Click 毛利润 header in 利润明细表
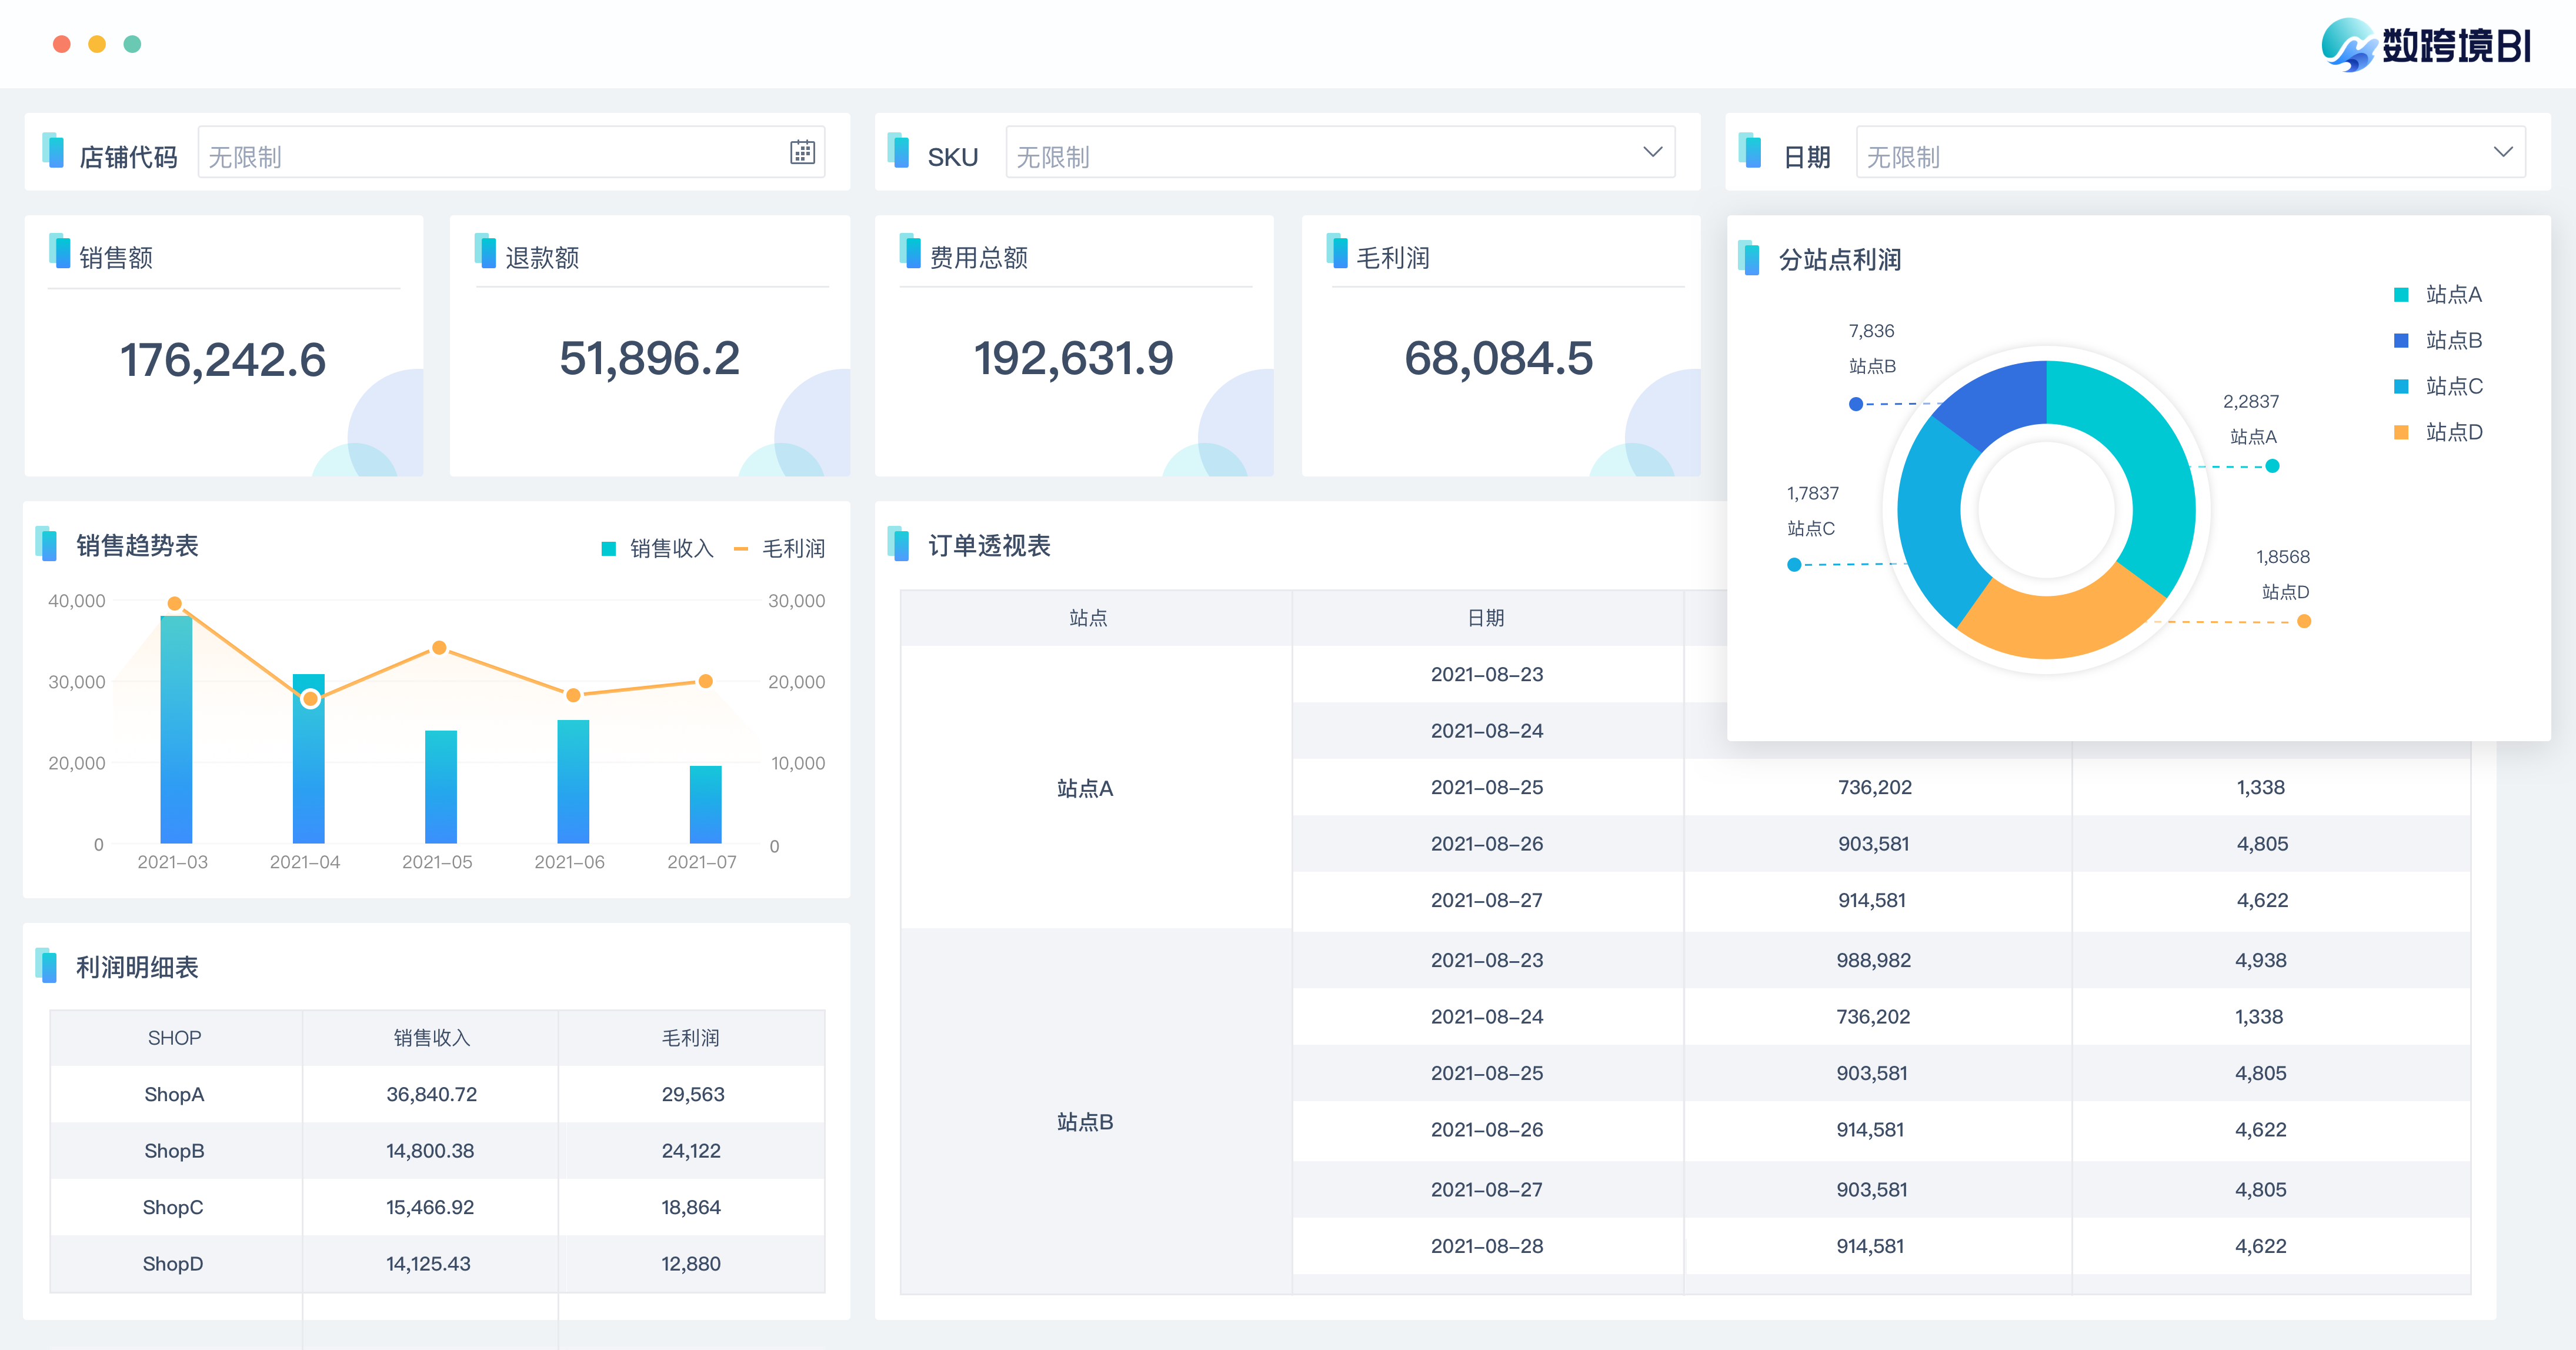The image size is (2576, 1350). (x=691, y=1038)
